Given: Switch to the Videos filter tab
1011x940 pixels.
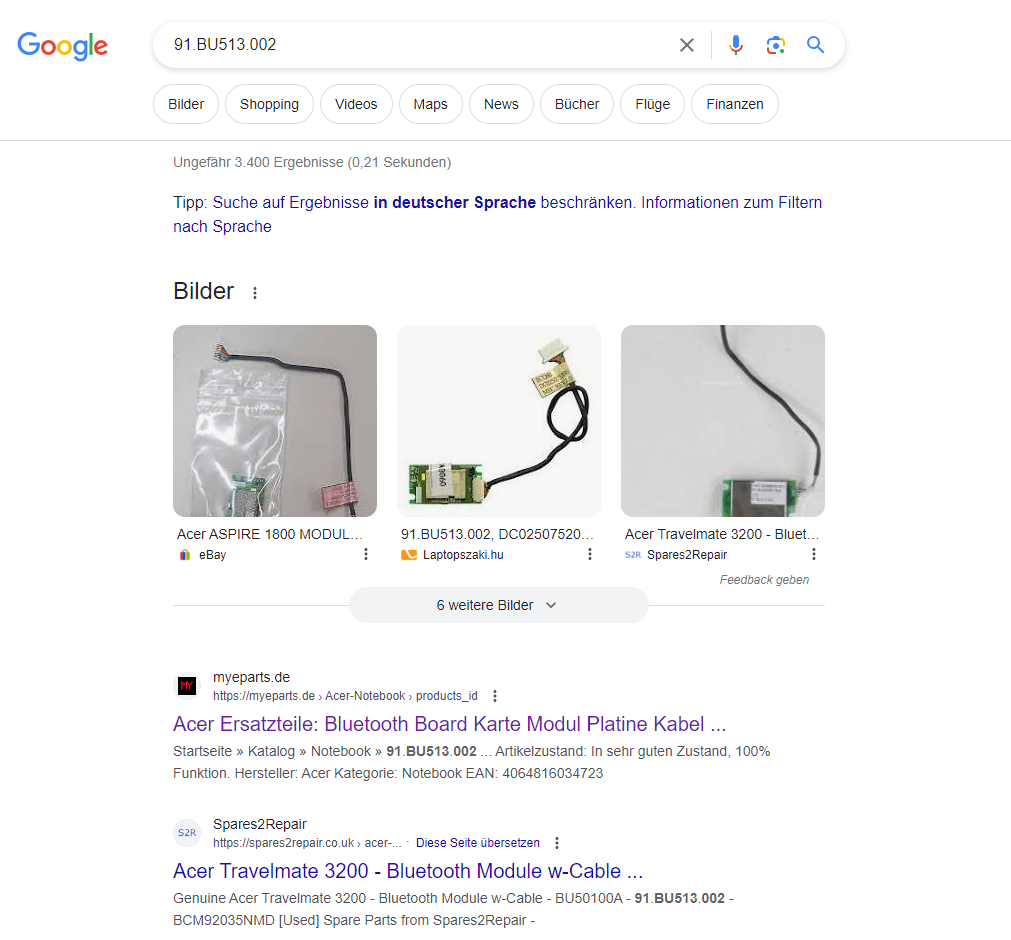Looking at the screenshot, I should [356, 104].
